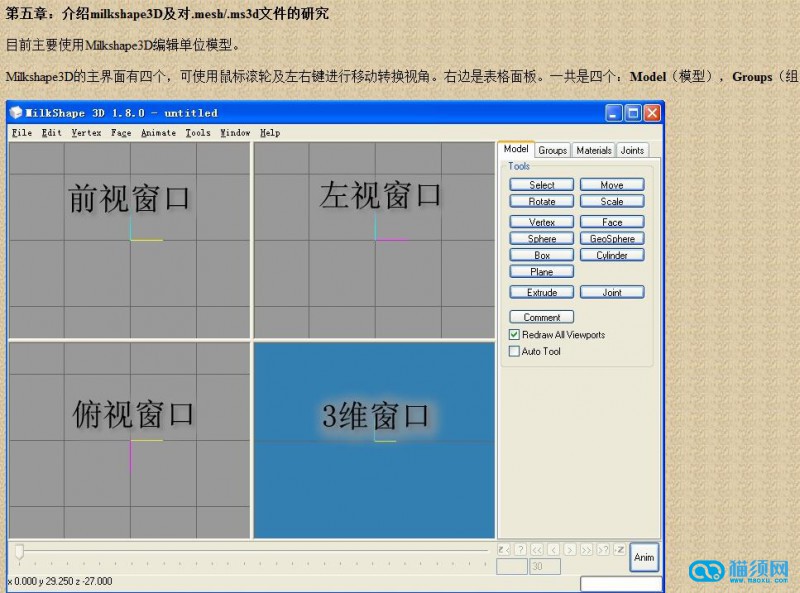The height and width of the screenshot is (593, 800).
Task: Pick the Sphere primitive button
Action: point(541,238)
